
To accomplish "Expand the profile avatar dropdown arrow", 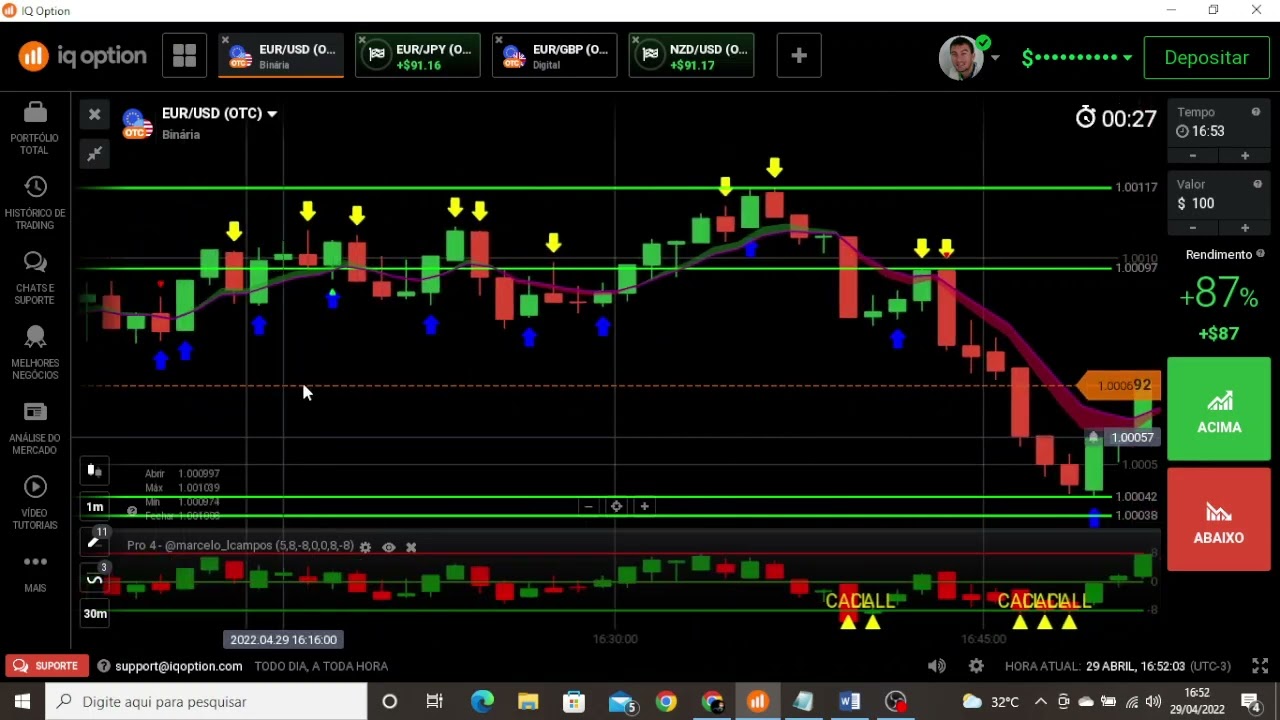I will [994, 58].
